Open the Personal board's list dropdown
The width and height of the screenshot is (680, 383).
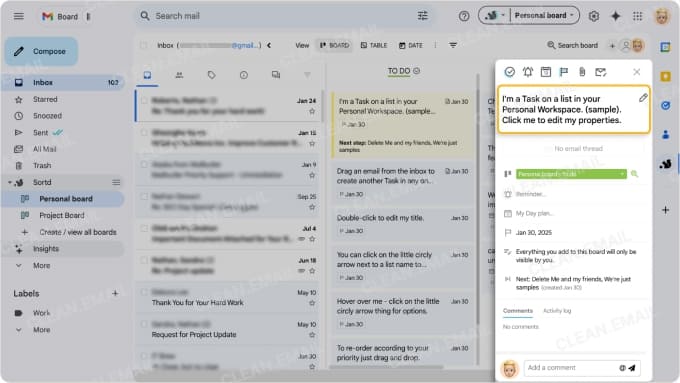[571, 174]
